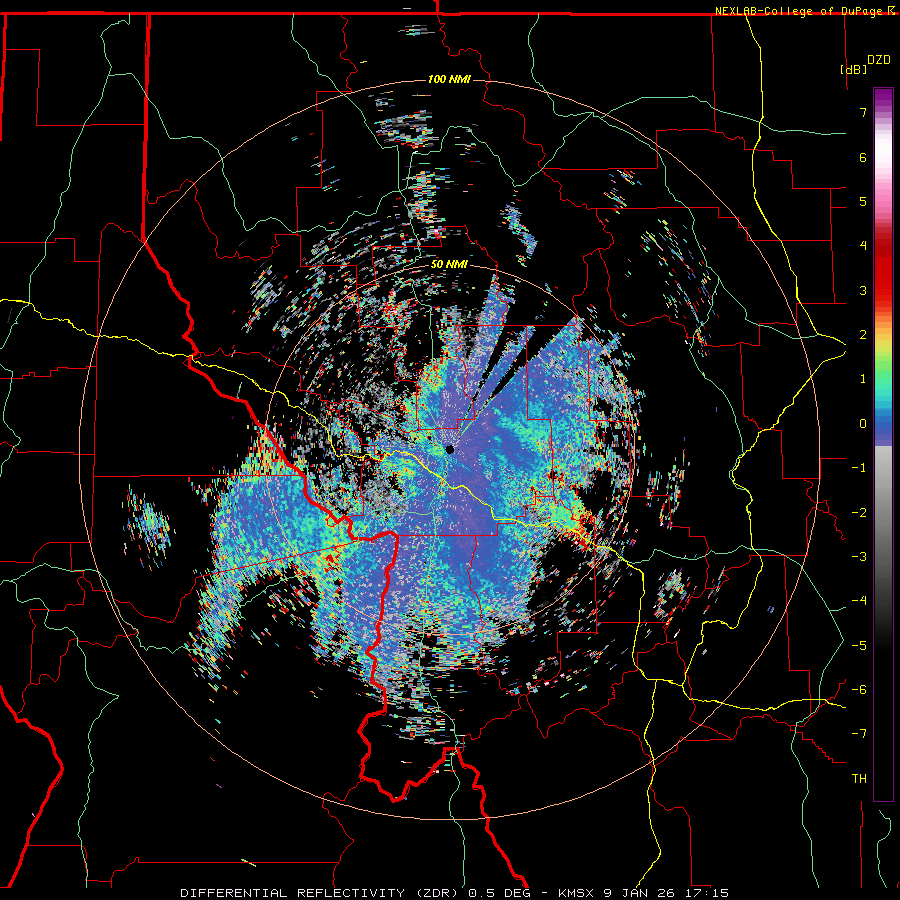Click the 50 NMI range ring label
This screenshot has height=900, width=900.
[449, 265]
